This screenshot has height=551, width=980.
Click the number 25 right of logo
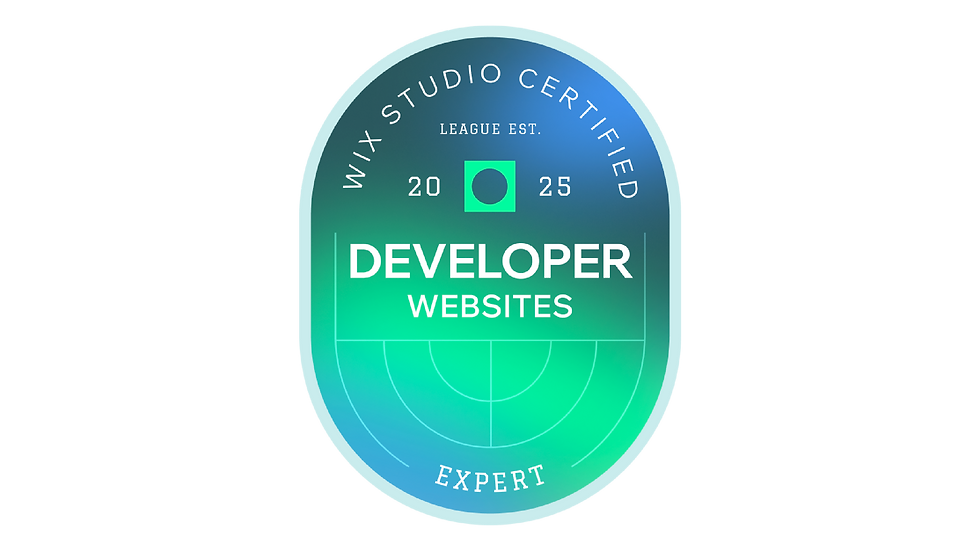point(555,187)
